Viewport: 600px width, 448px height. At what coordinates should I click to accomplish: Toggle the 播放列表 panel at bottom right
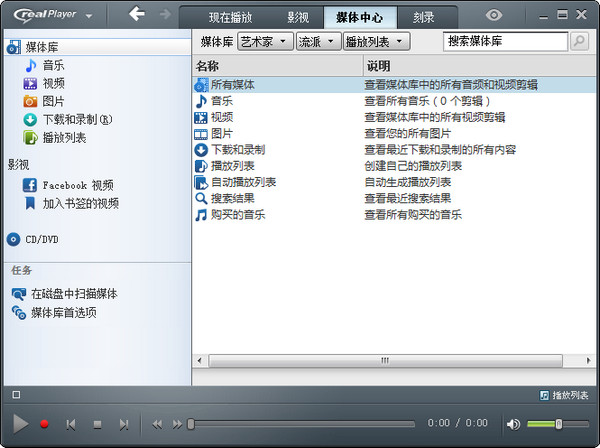coord(564,395)
